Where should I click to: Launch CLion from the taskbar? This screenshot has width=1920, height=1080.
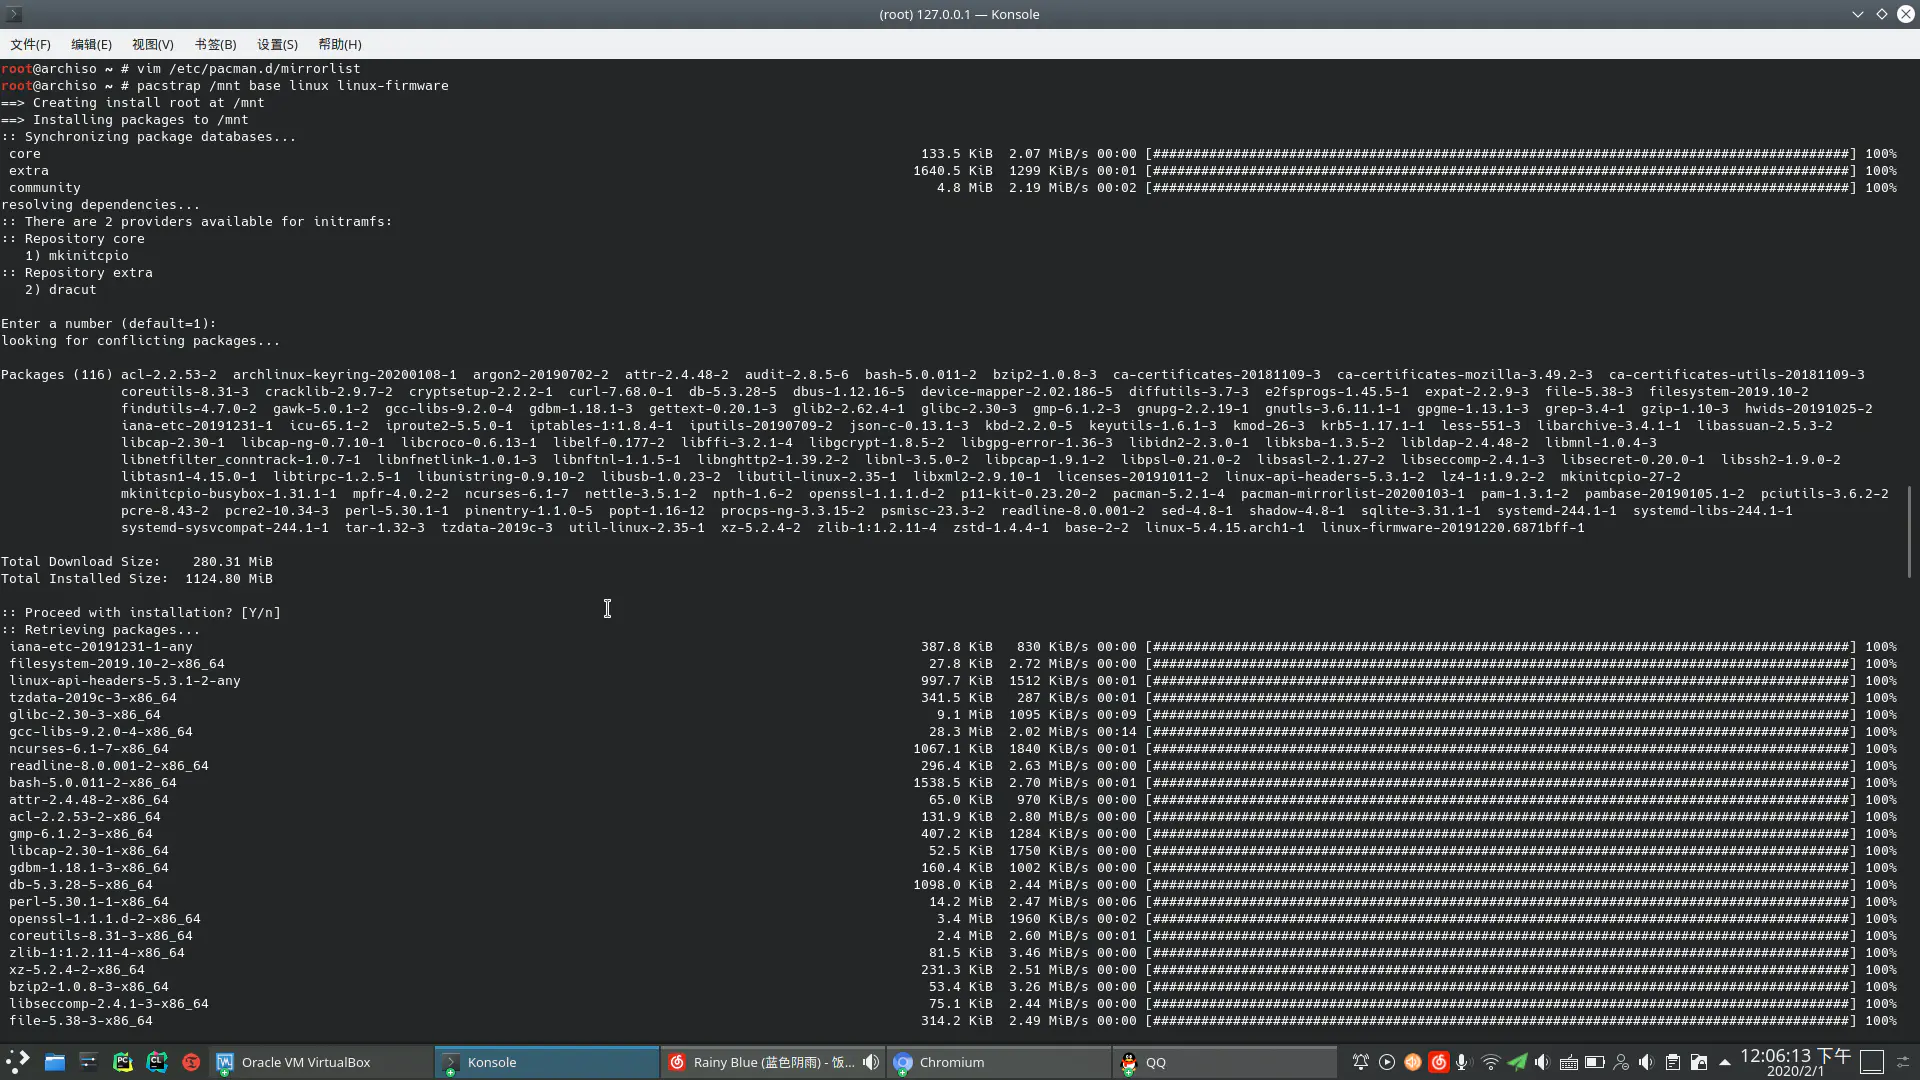[x=156, y=1062]
